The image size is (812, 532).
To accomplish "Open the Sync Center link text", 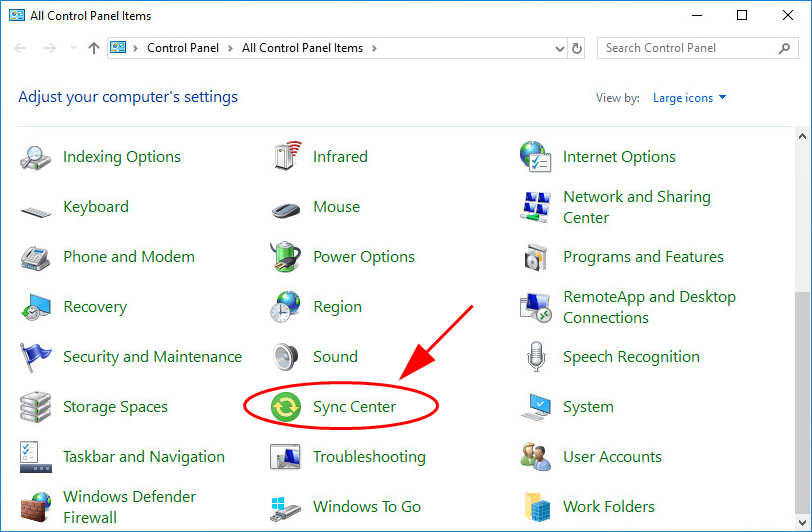I will coord(354,407).
